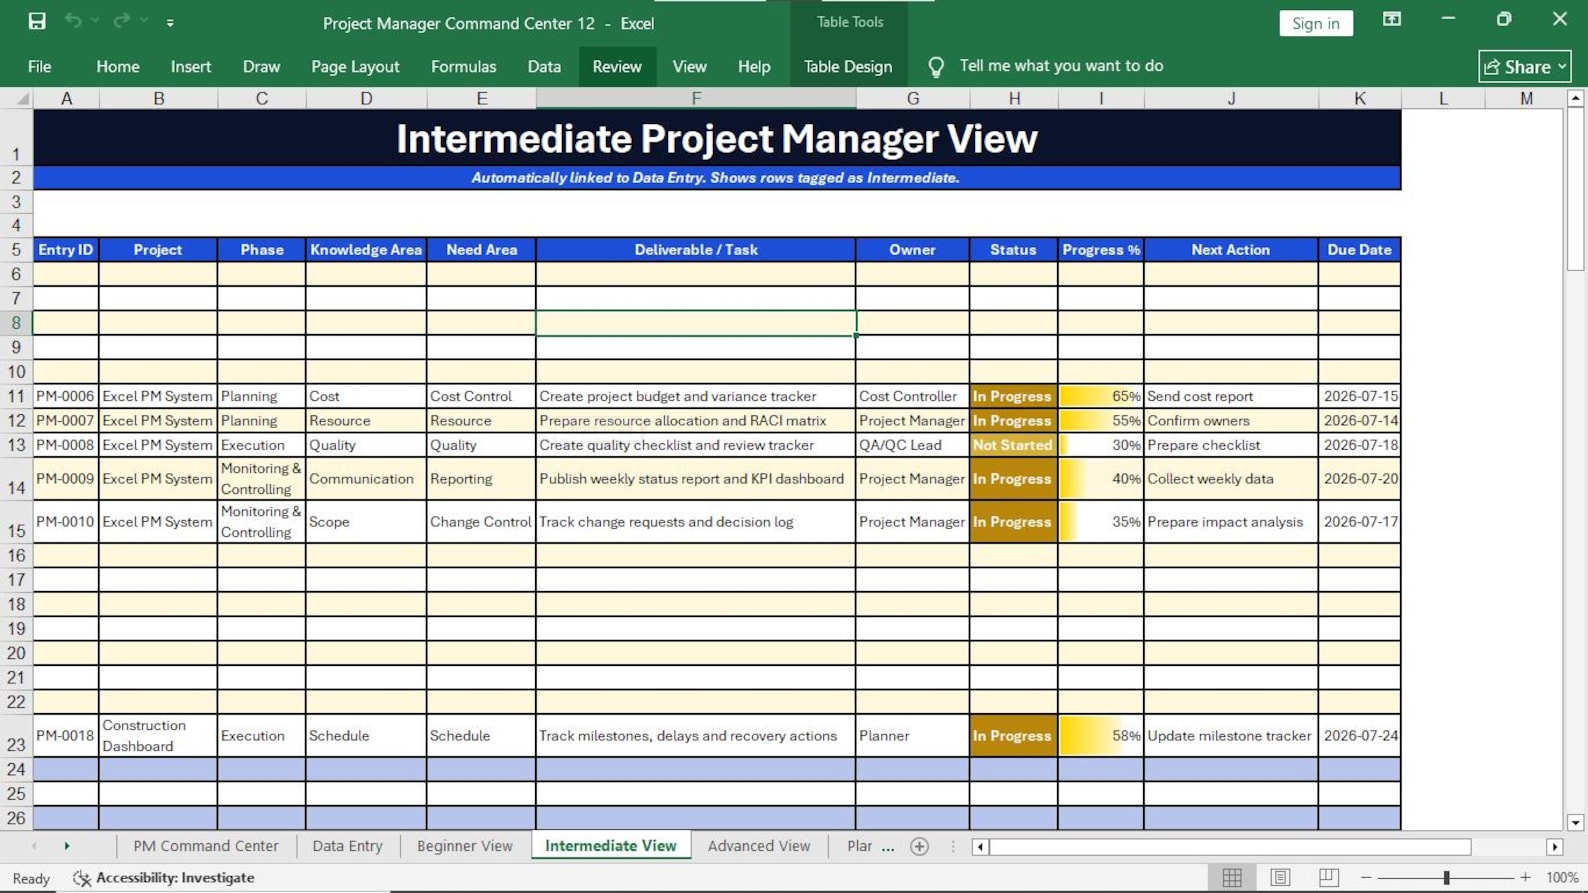Select the Review ribbon tab
Screen dimensions: 1588x893
coord(617,66)
